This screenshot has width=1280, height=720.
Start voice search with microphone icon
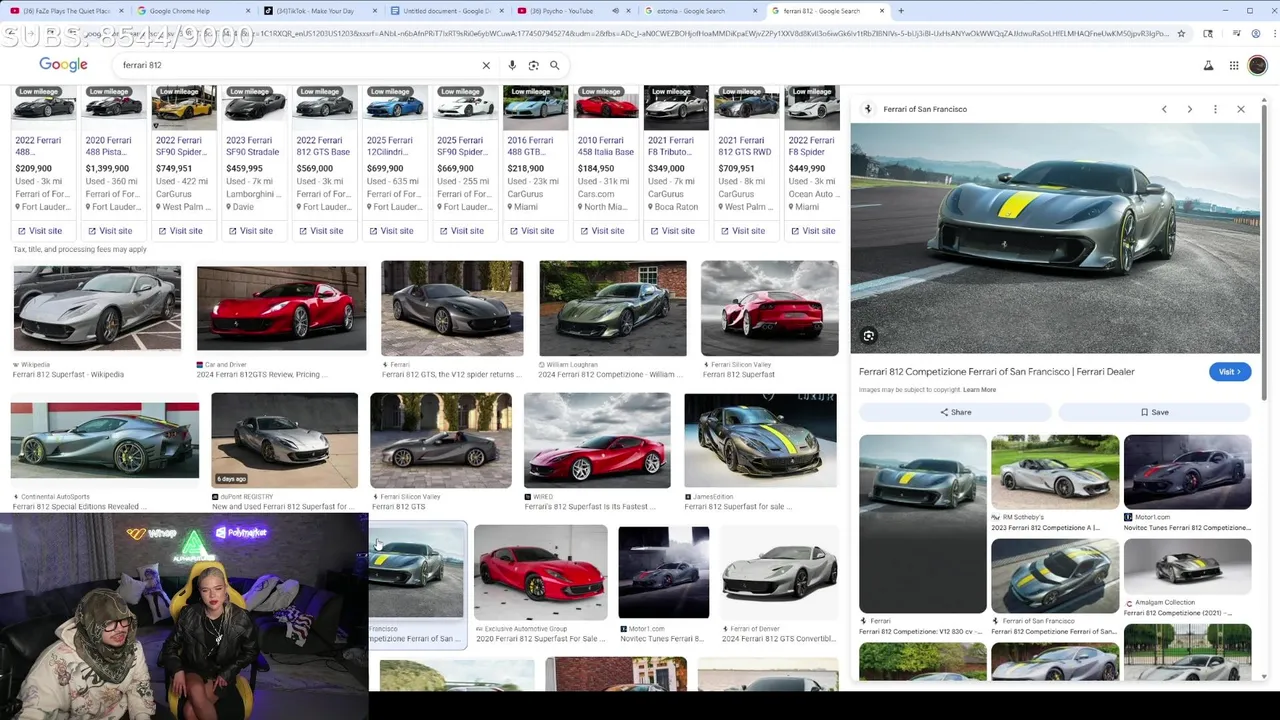[x=512, y=65]
